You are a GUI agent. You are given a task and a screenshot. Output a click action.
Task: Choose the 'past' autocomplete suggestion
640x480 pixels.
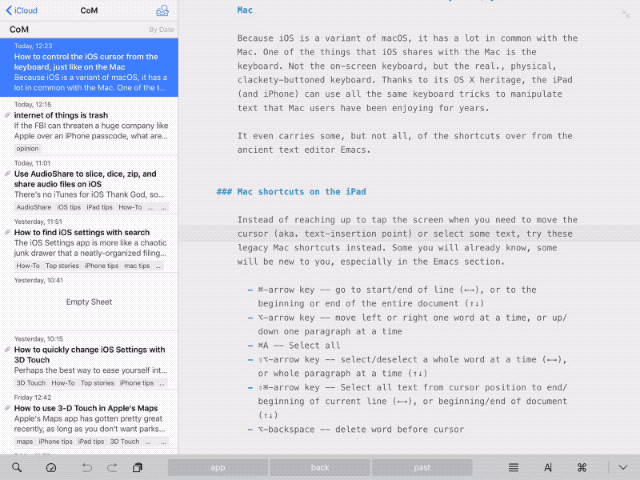tap(422, 467)
